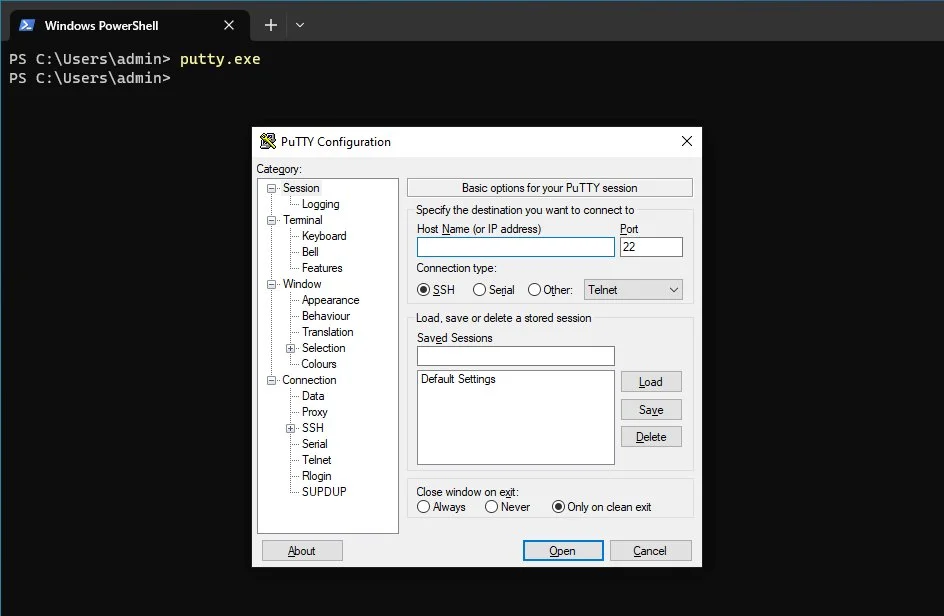Open the Proxy settings category
944x616 pixels.
coord(314,411)
